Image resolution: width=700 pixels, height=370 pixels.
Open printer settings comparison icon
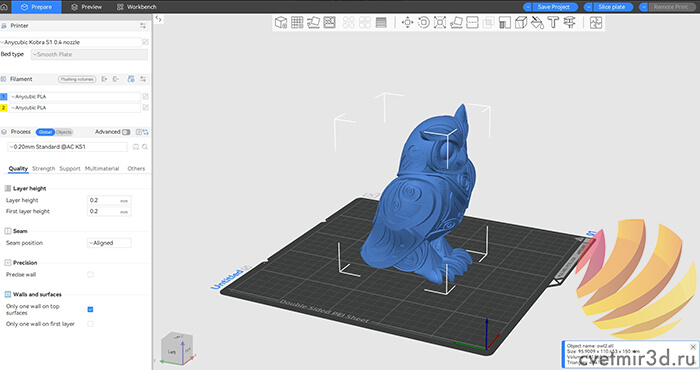pos(143,26)
